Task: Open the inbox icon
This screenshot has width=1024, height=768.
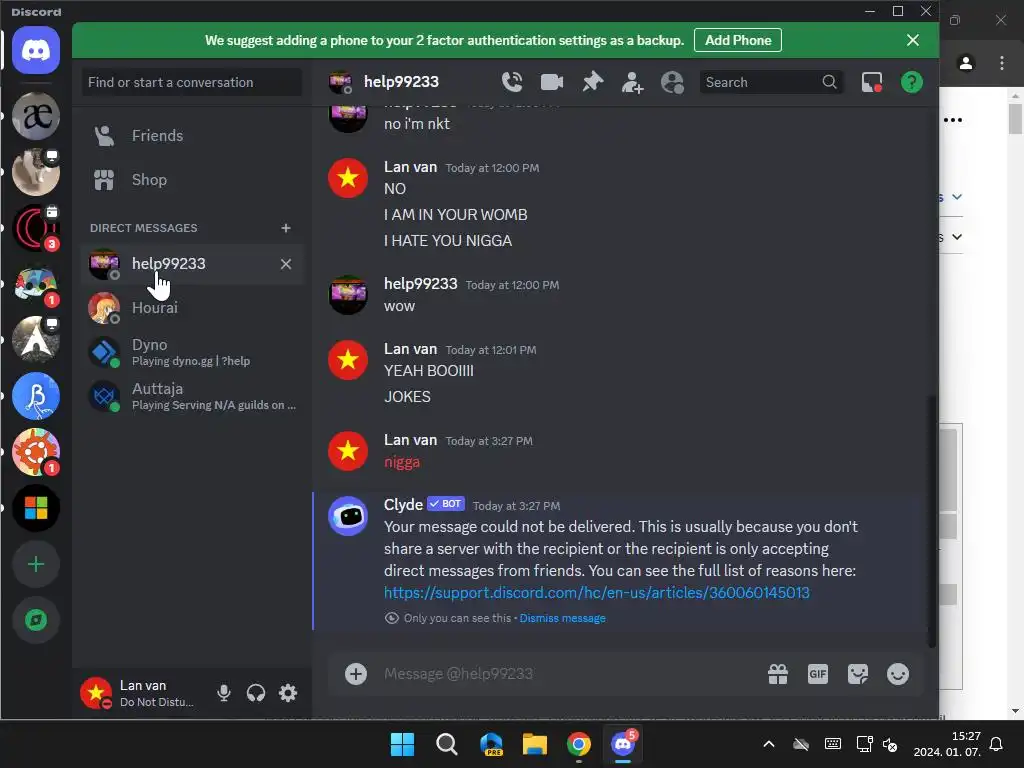Action: click(x=872, y=82)
